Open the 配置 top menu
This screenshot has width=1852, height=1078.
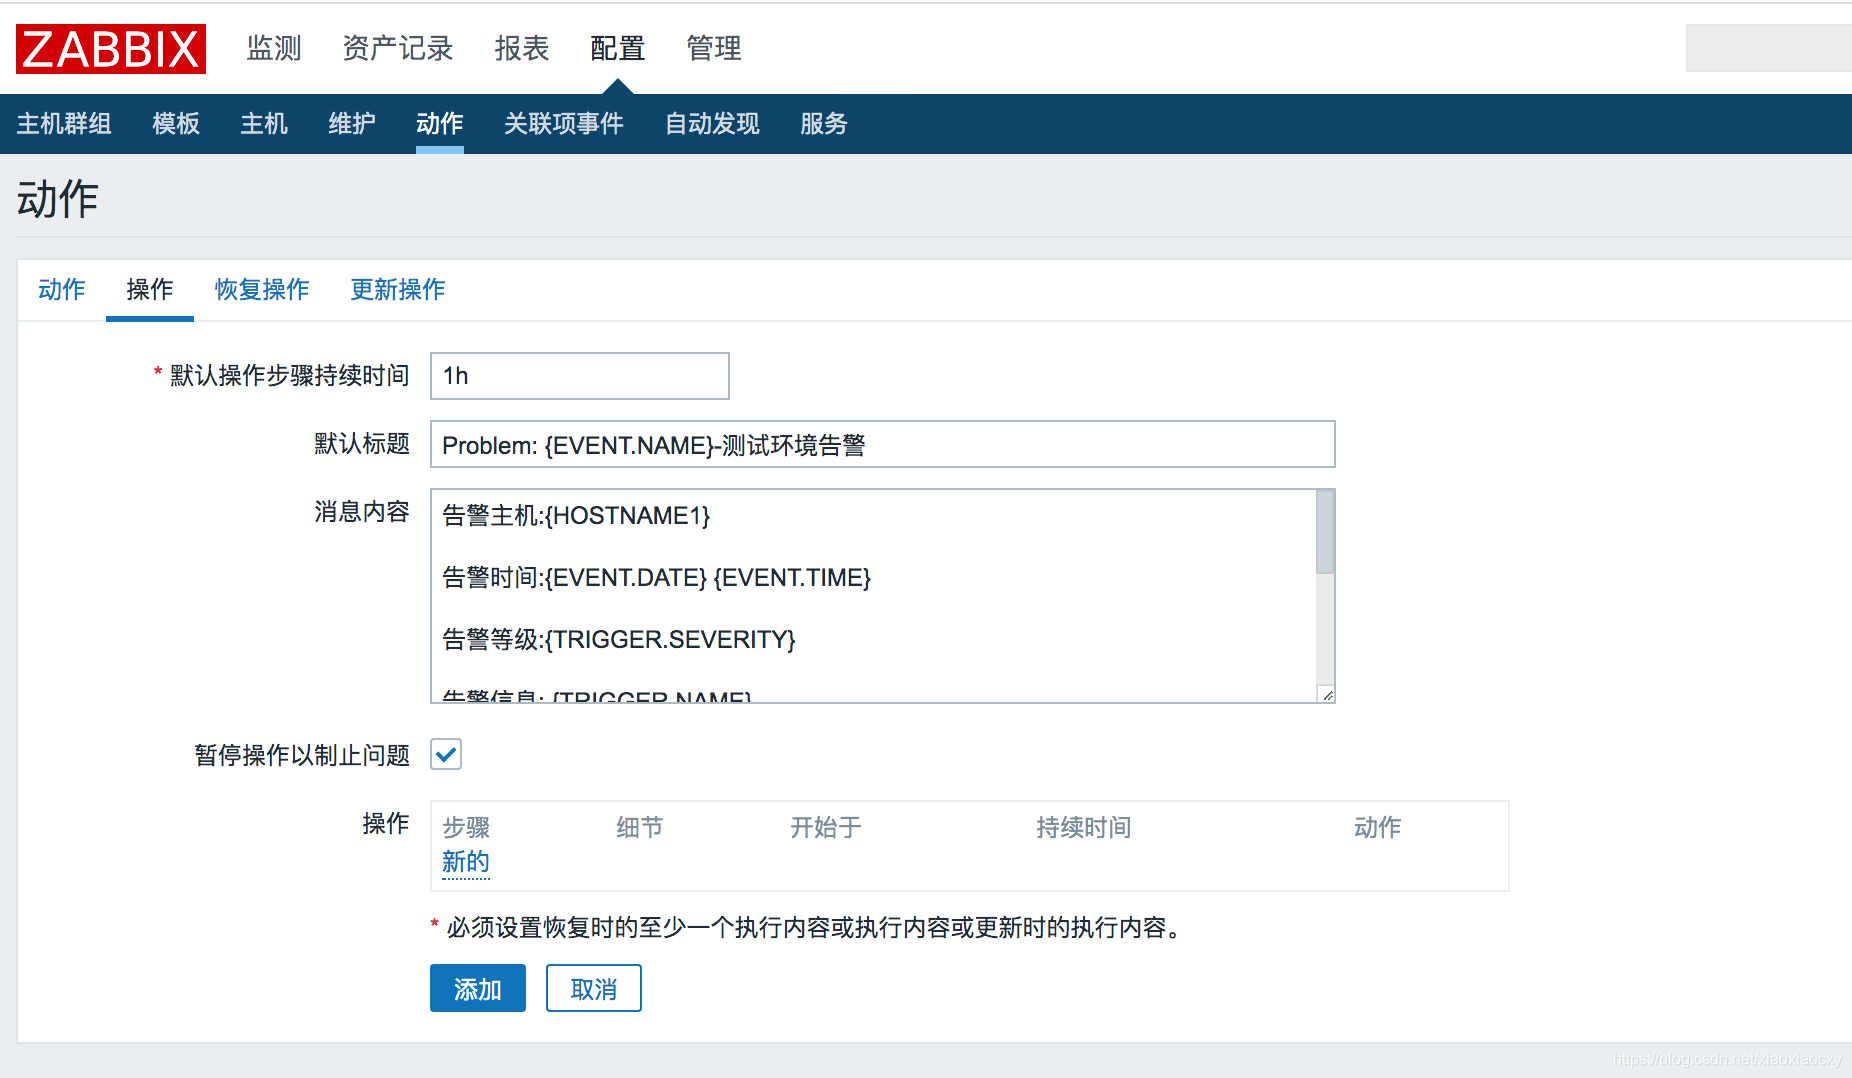point(618,48)
